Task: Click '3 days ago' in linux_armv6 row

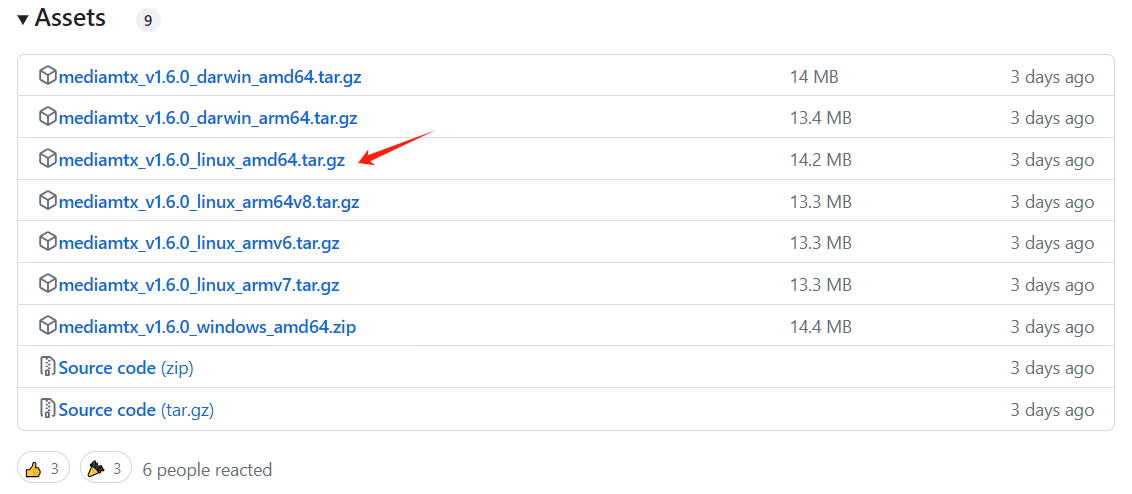Action: [1053, 244]
